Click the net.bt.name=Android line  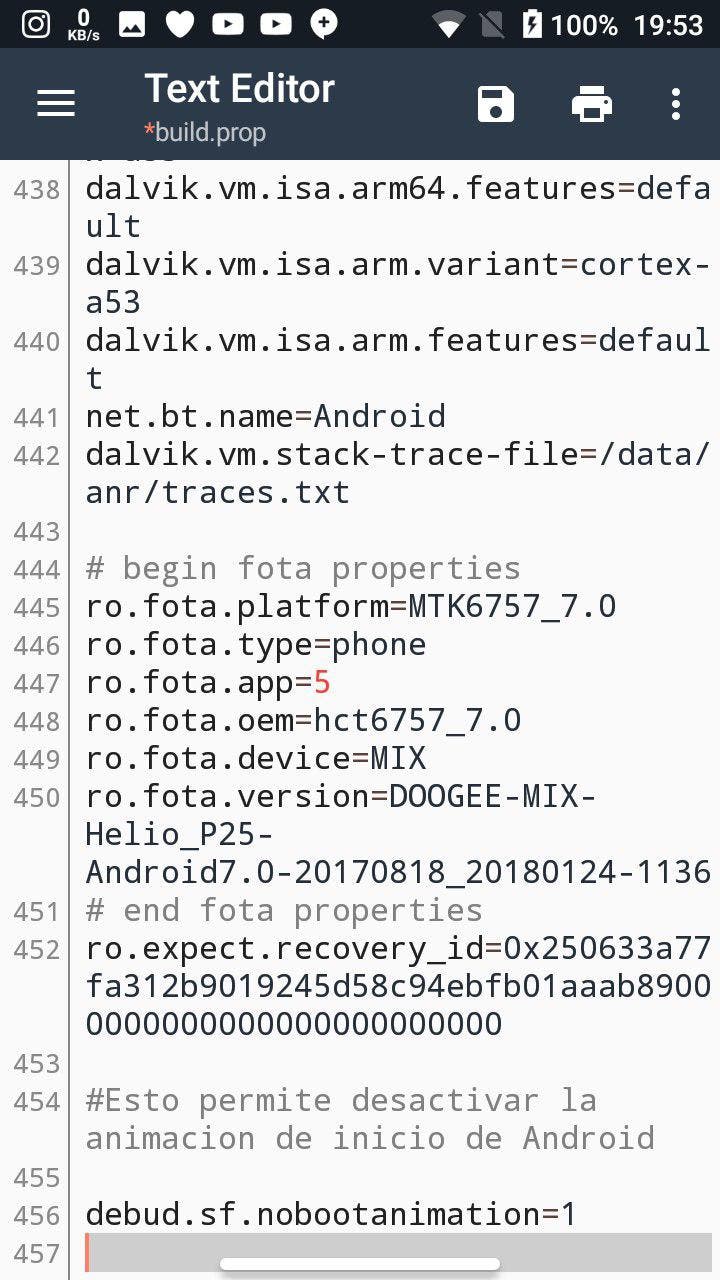pyautogui.click(x=266, y=417)
